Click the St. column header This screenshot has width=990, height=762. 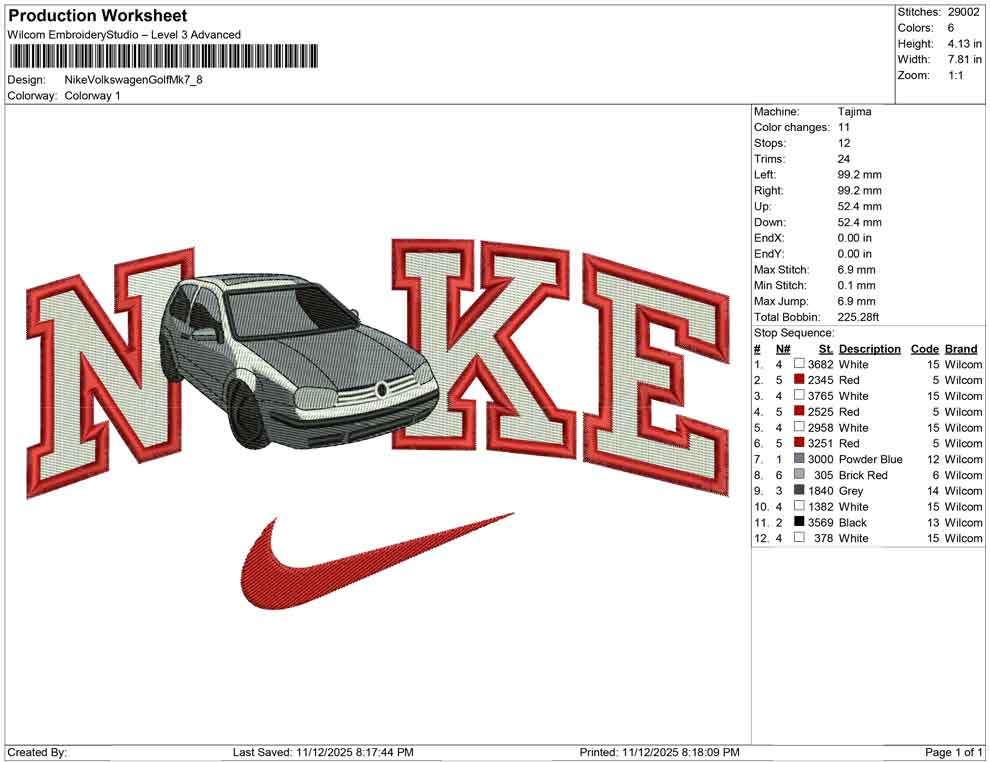(x=824, y=348)
